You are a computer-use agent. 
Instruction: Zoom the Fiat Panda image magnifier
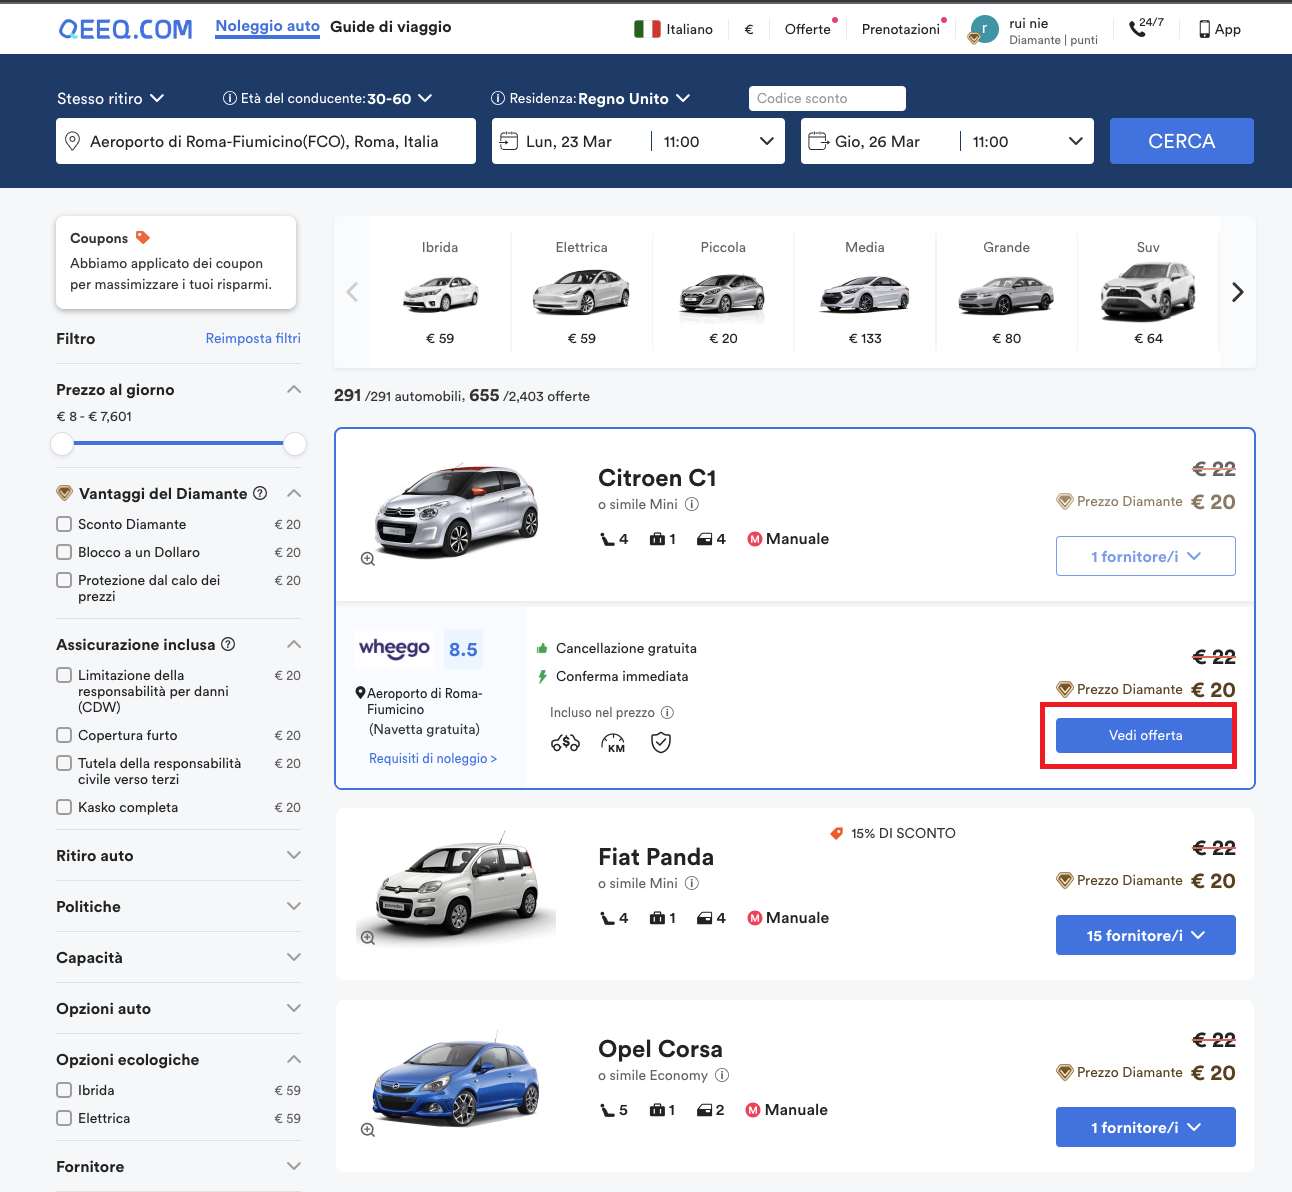368,938
